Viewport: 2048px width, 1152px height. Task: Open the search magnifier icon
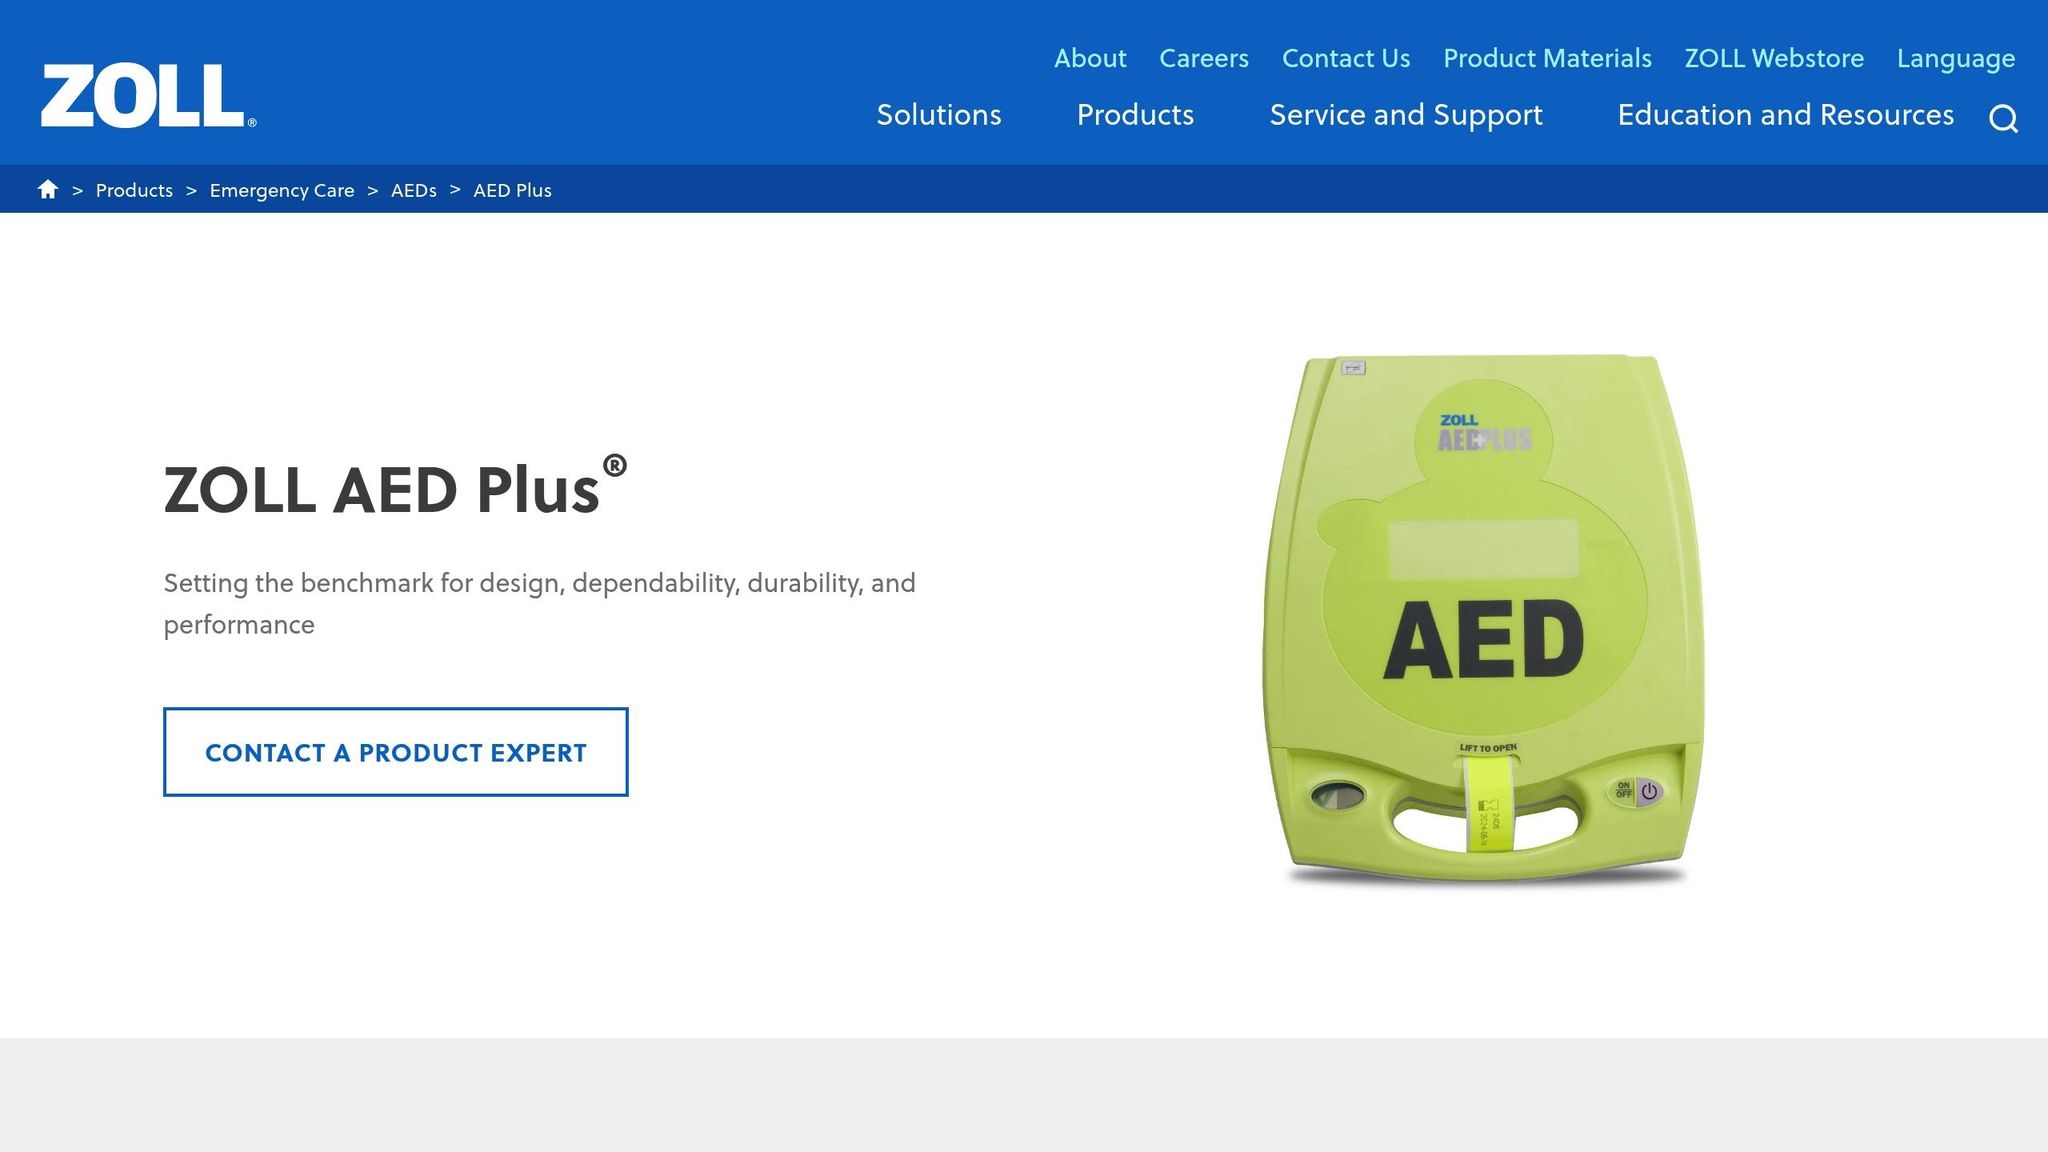(2003, 118)
